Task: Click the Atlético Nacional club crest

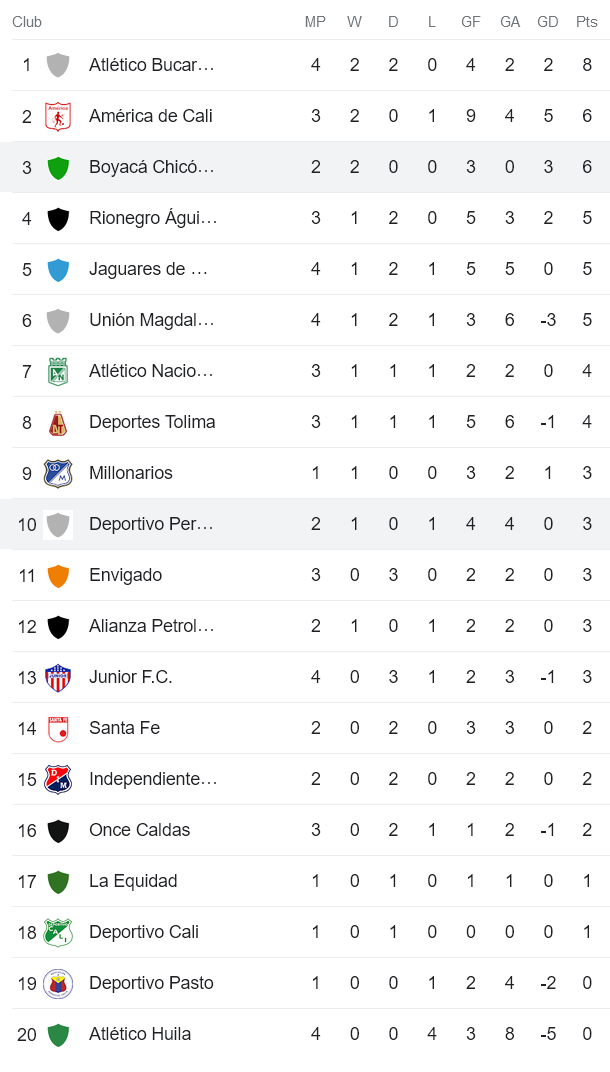Action: pyautogui.click(x=58, y=371)
